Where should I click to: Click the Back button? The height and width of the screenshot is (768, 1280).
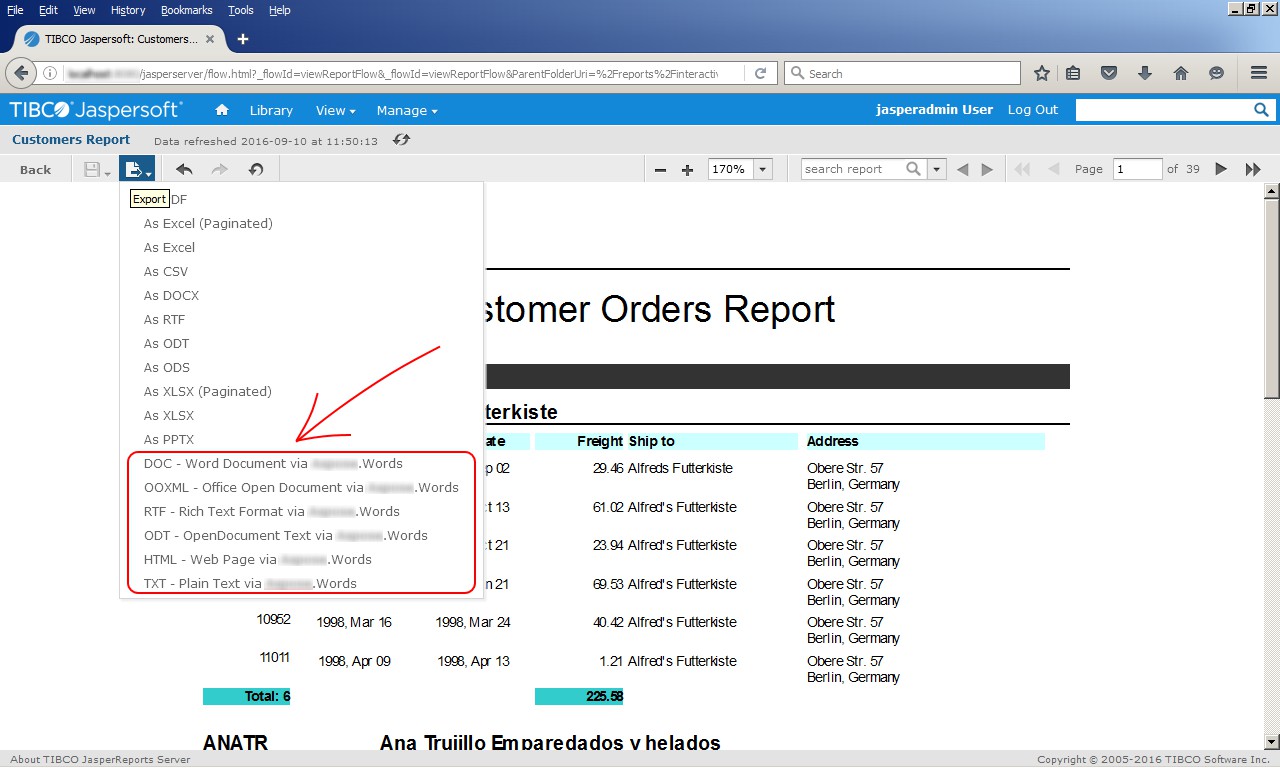click(35, 170)
